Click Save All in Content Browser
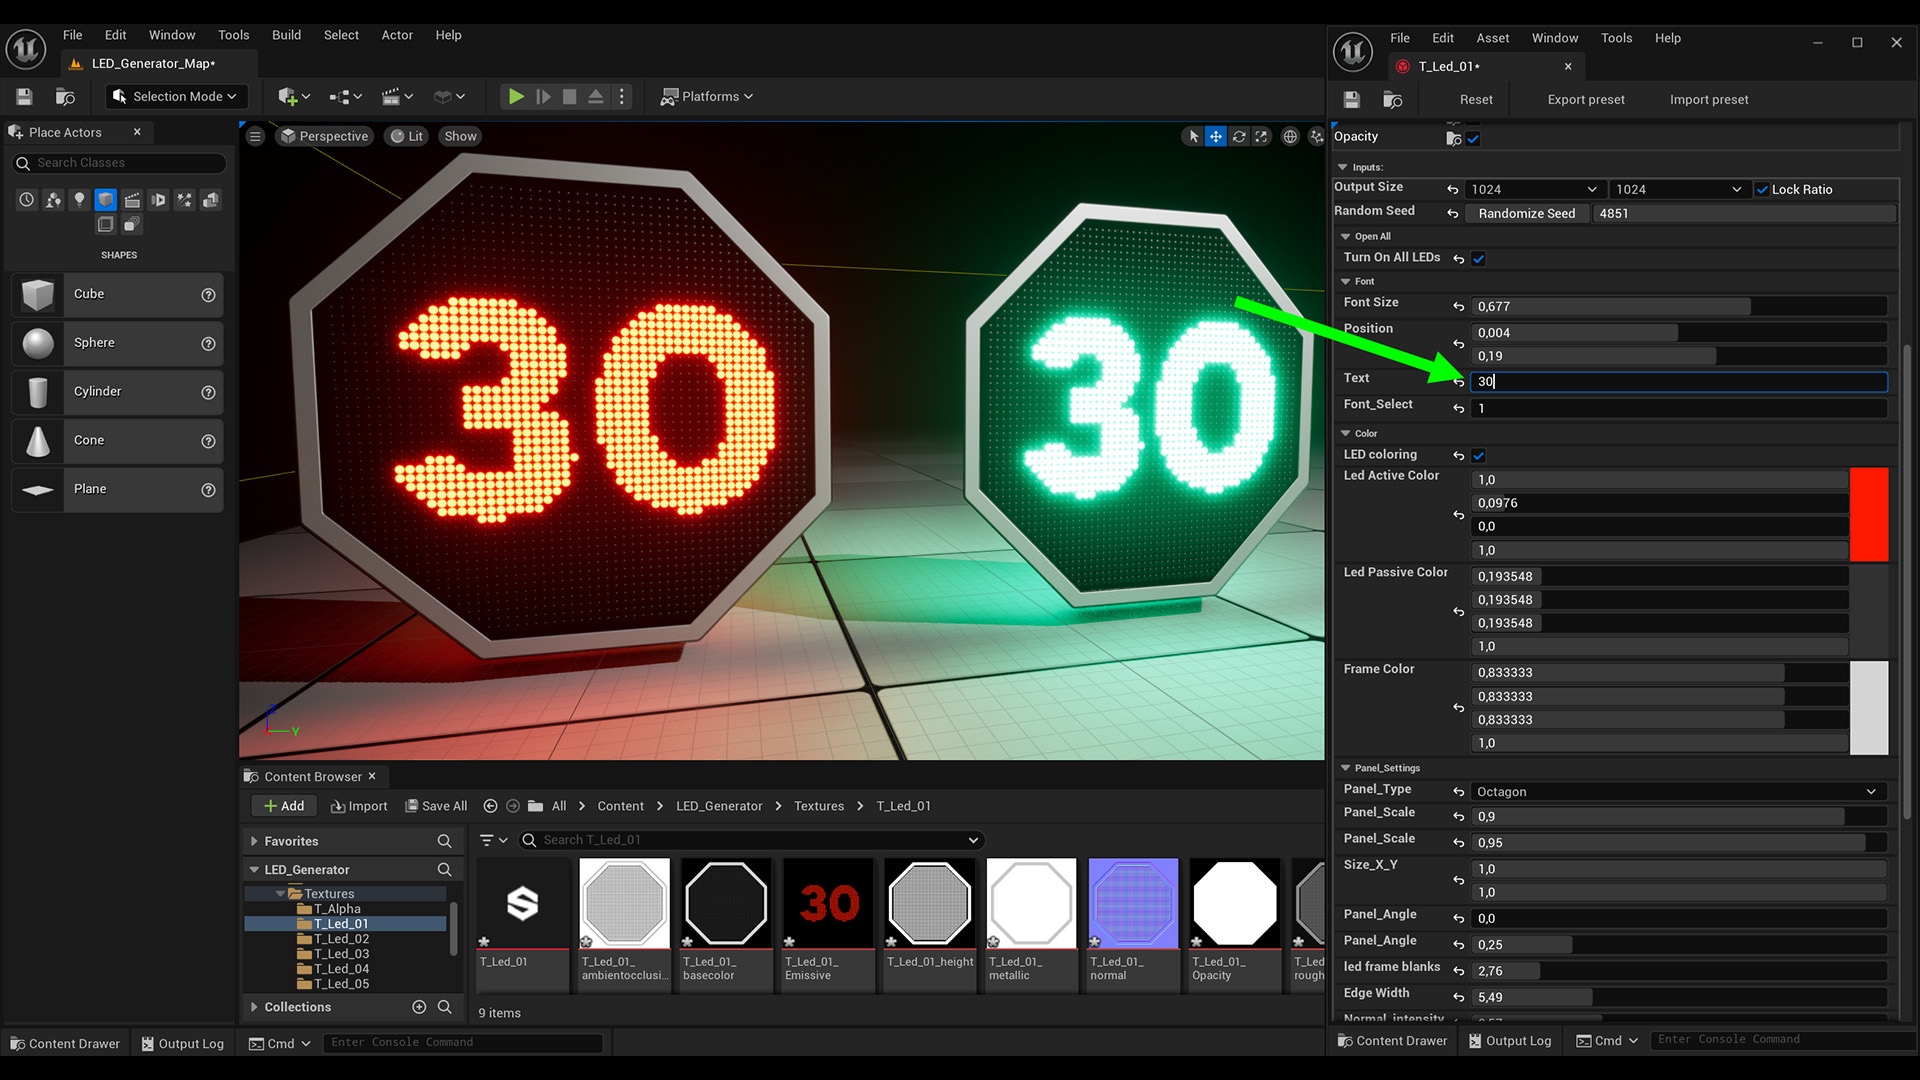Screen dimensions: 1920x1080 436,806
